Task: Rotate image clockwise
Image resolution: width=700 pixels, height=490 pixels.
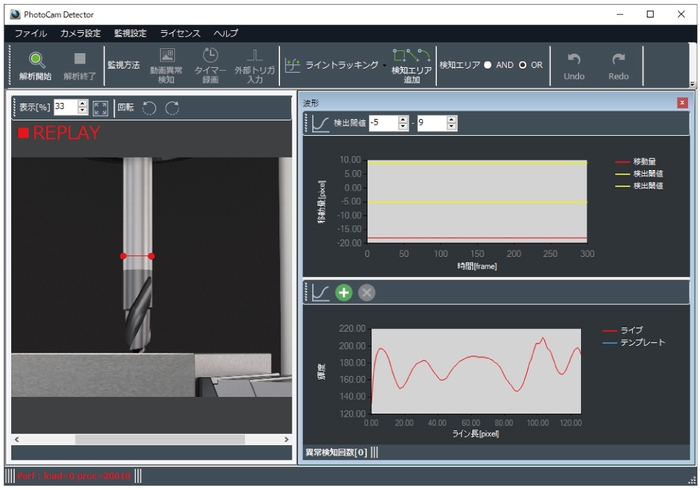Action: [x=172, y=108]
